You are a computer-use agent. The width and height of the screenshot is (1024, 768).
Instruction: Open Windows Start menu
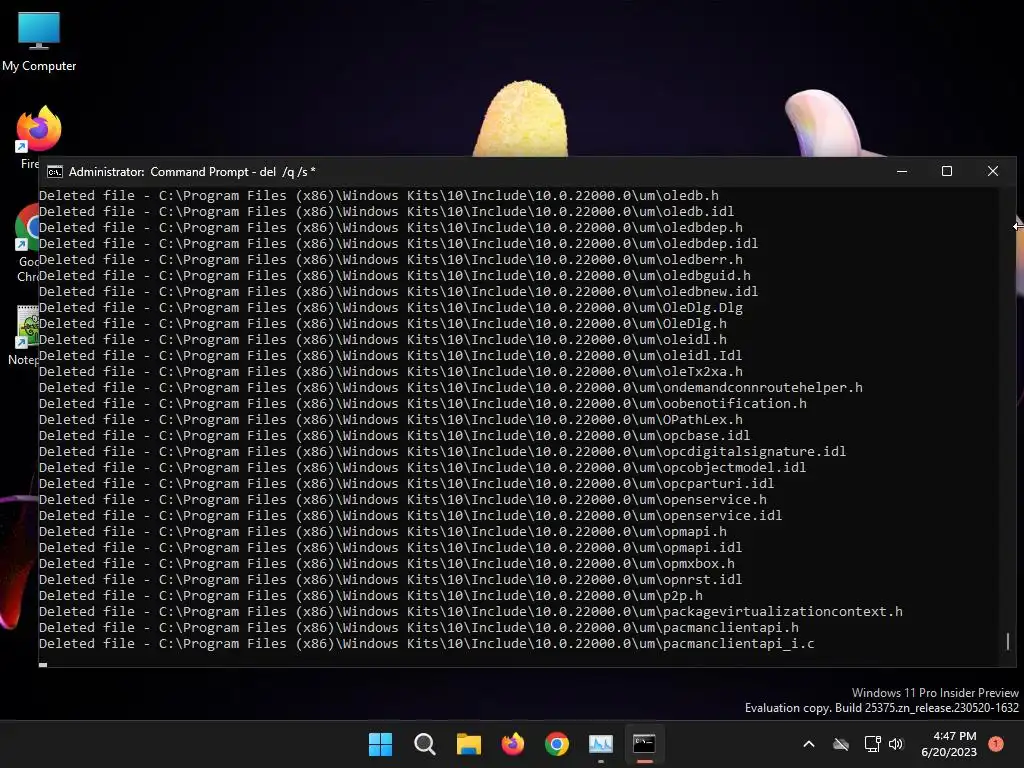click(x=380, y=744)
